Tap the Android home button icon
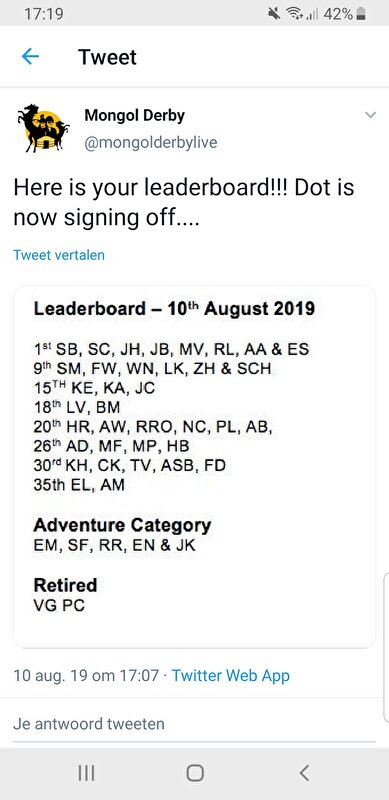Screen dimensions: 389x800 (x=195, y=773)
